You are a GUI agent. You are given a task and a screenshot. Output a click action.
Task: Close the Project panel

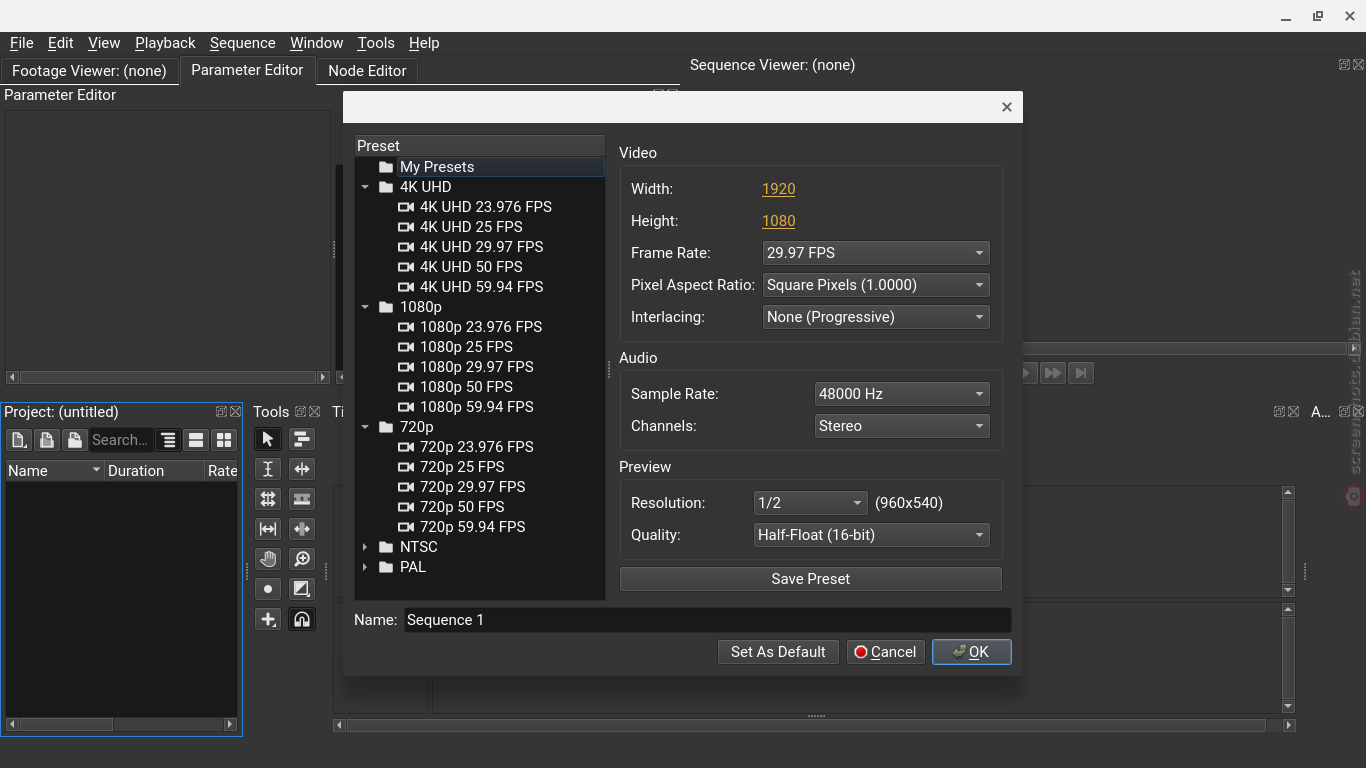point(235,412)
